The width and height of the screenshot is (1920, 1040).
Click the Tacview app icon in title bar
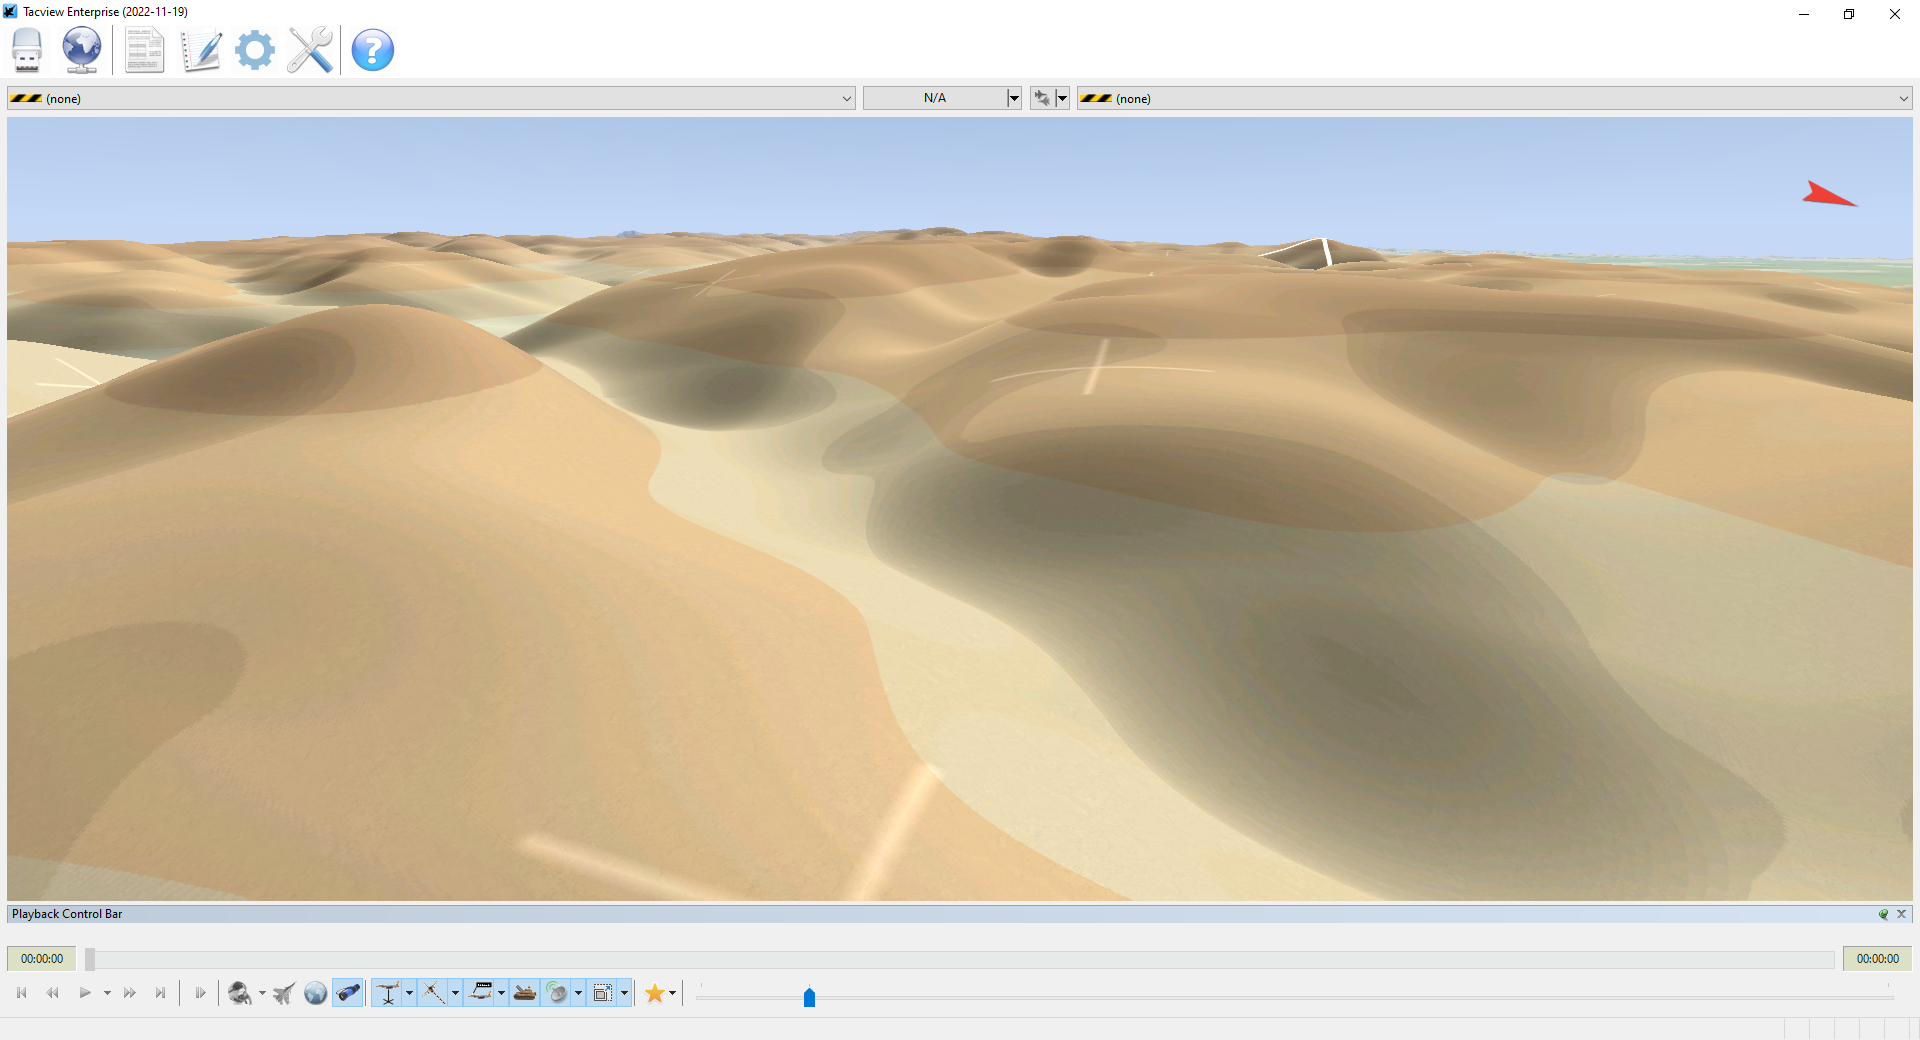pos(10,12)
